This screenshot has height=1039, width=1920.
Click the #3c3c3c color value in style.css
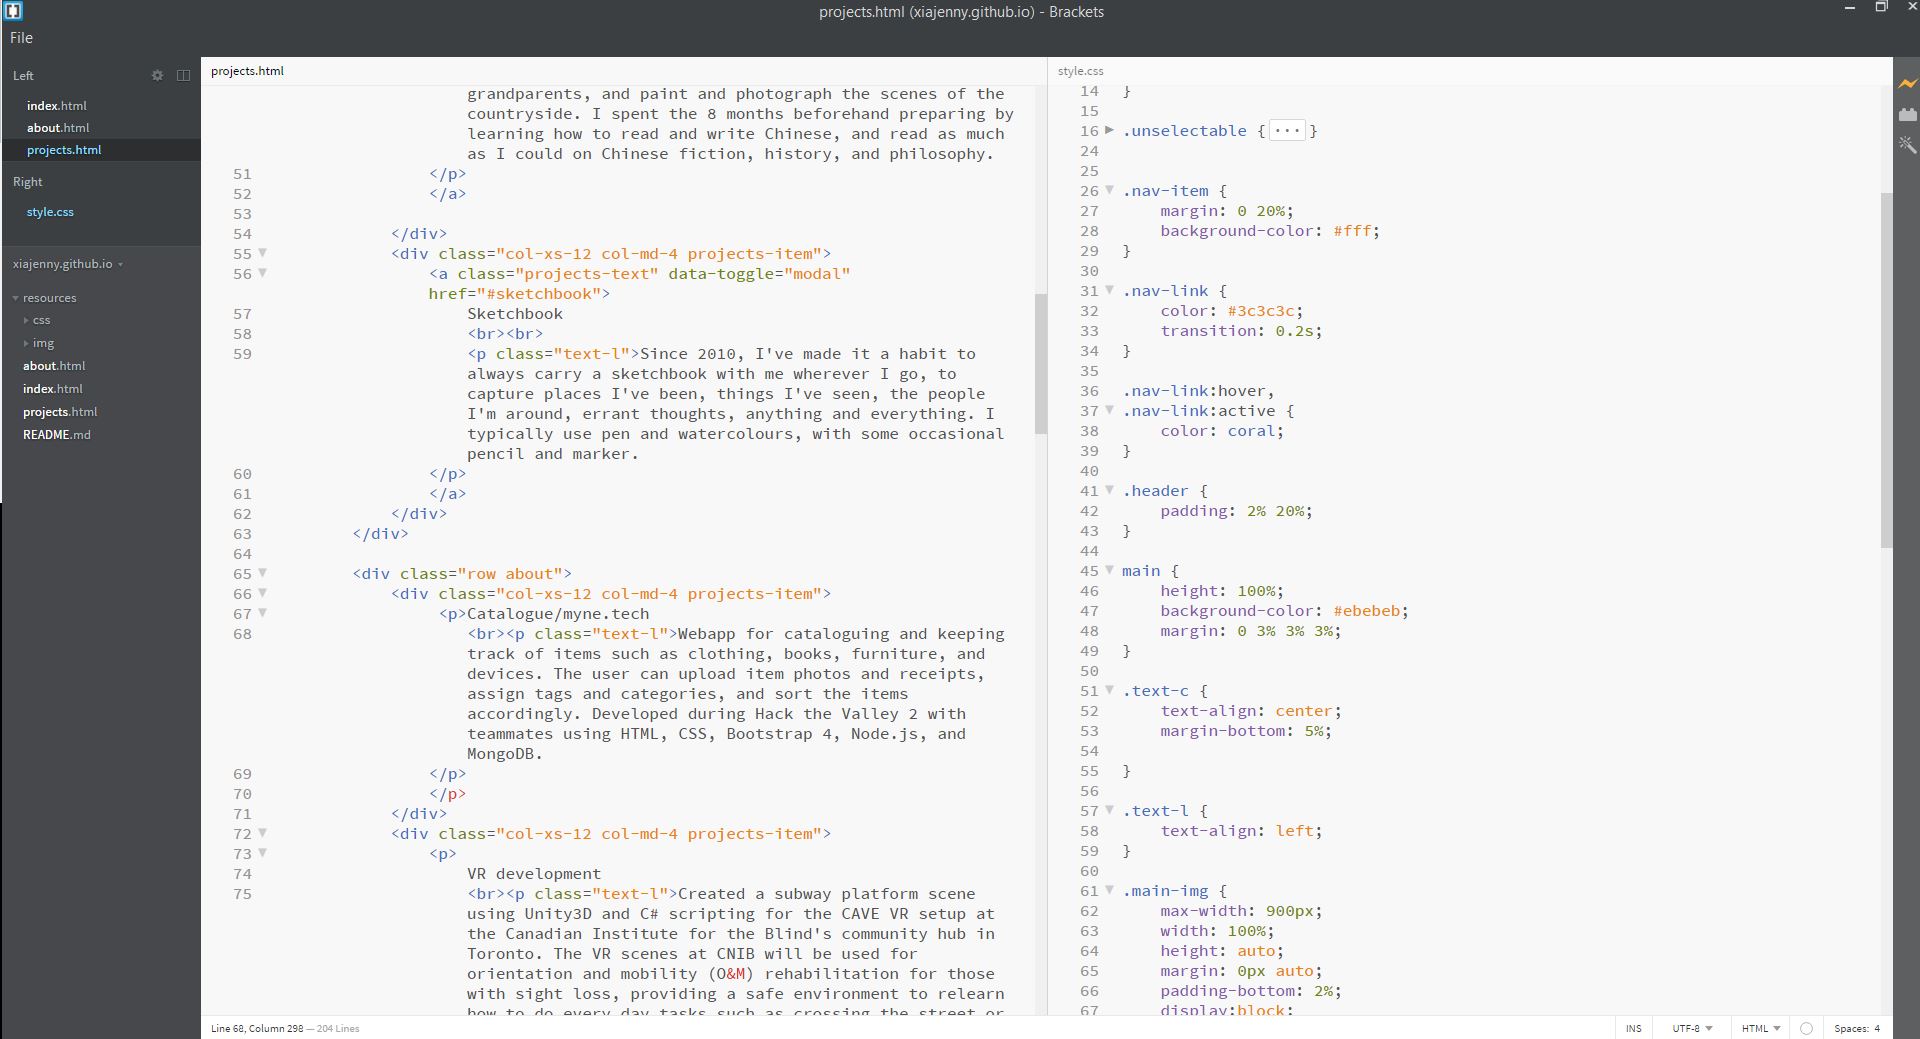point(1261,311)
